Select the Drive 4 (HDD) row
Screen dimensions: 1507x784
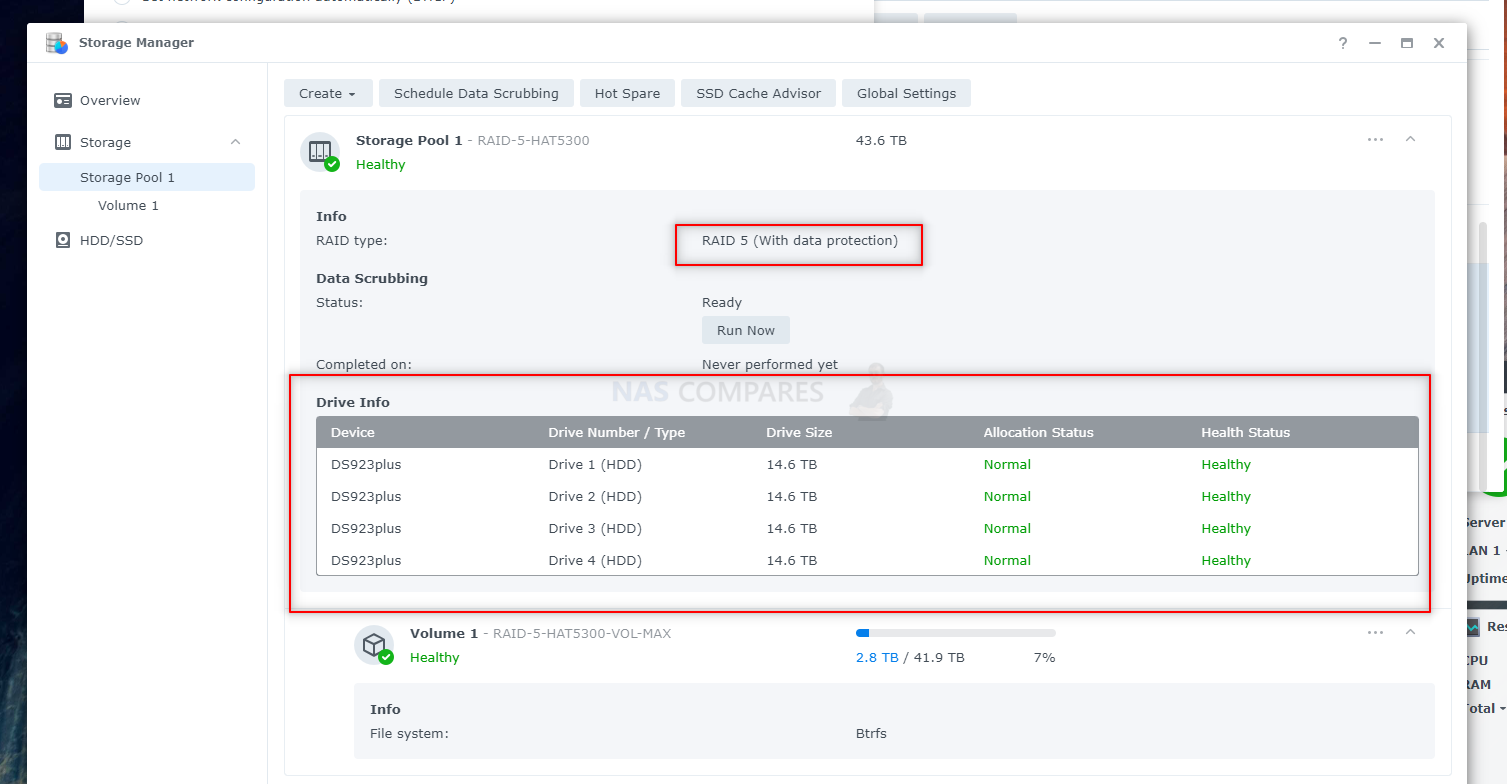[x=867, y=560]
